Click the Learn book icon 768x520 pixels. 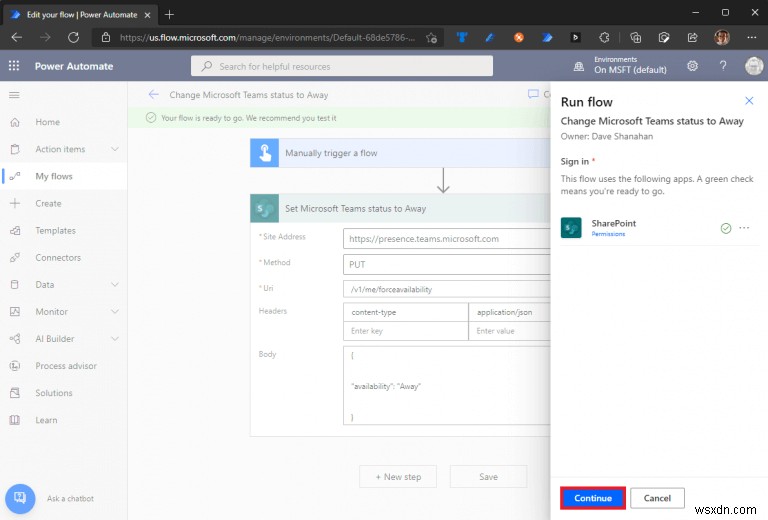click(15, 420)
